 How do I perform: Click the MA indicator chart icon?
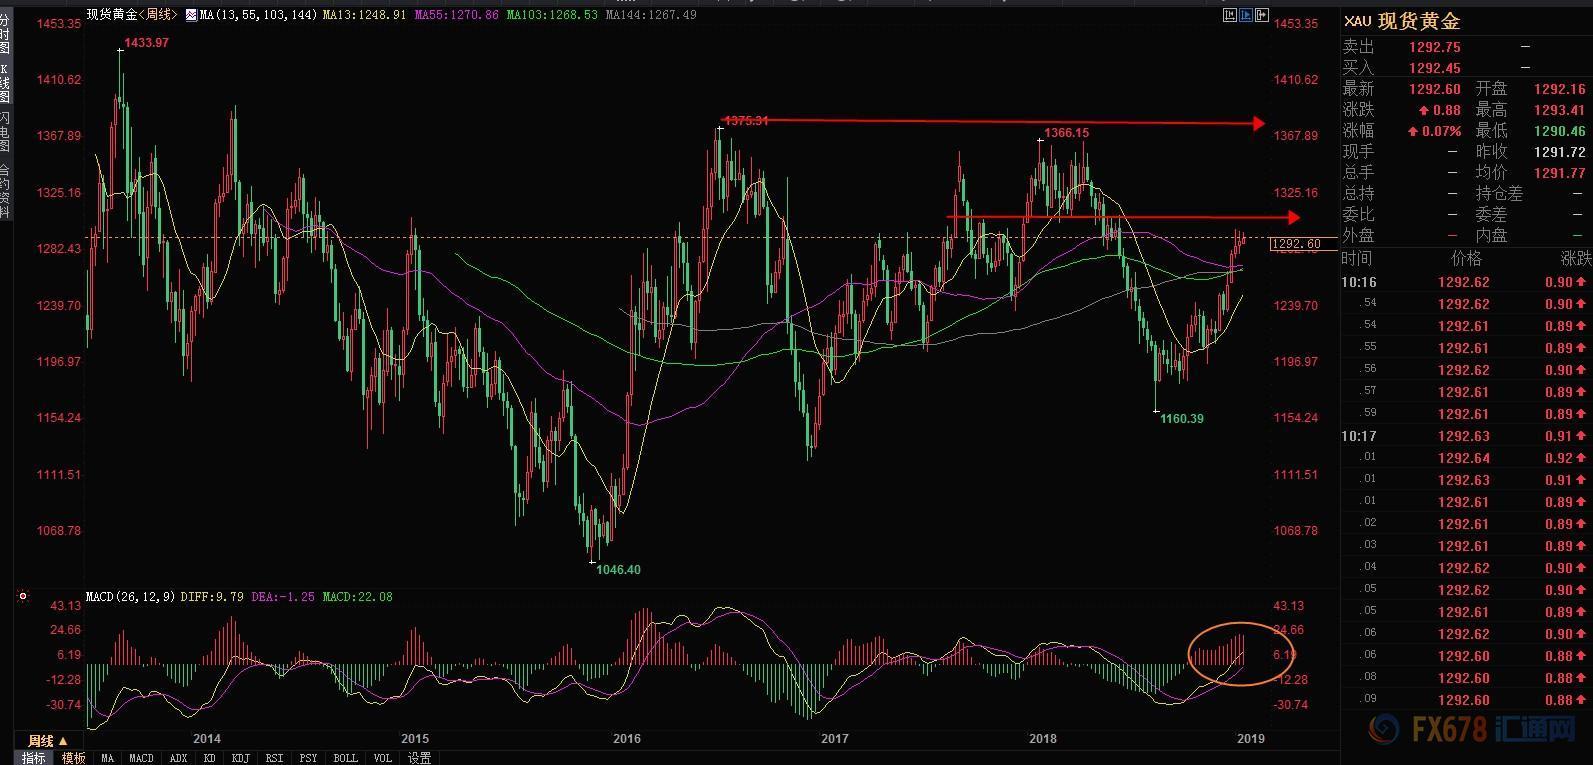tap(191, 16)
